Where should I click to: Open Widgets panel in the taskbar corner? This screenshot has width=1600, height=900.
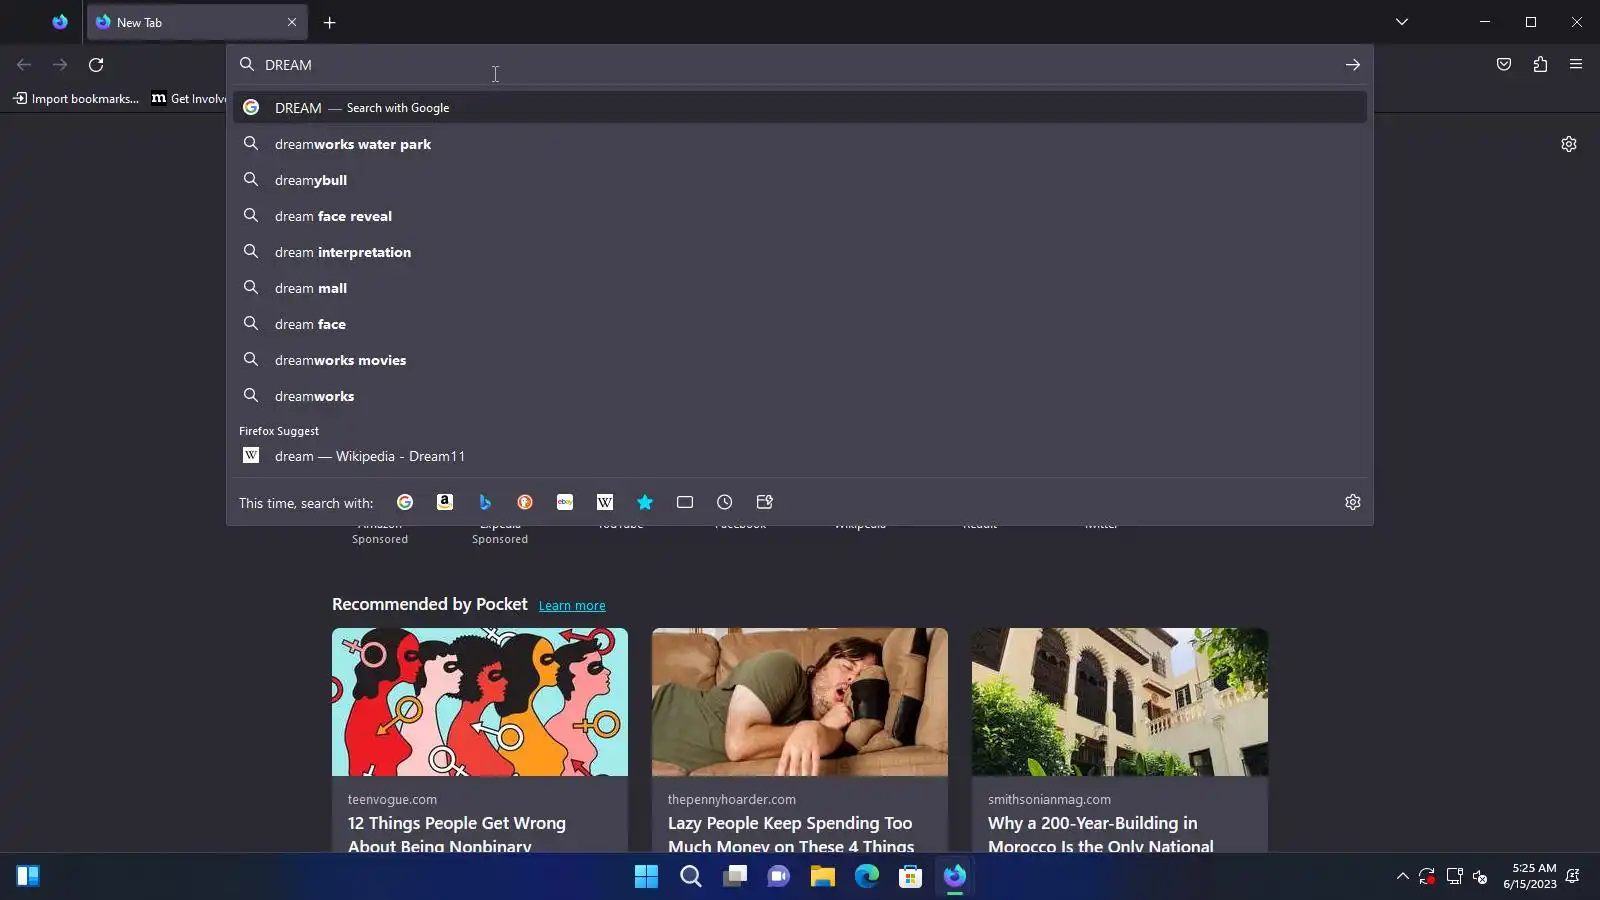[x=28, y=876]
